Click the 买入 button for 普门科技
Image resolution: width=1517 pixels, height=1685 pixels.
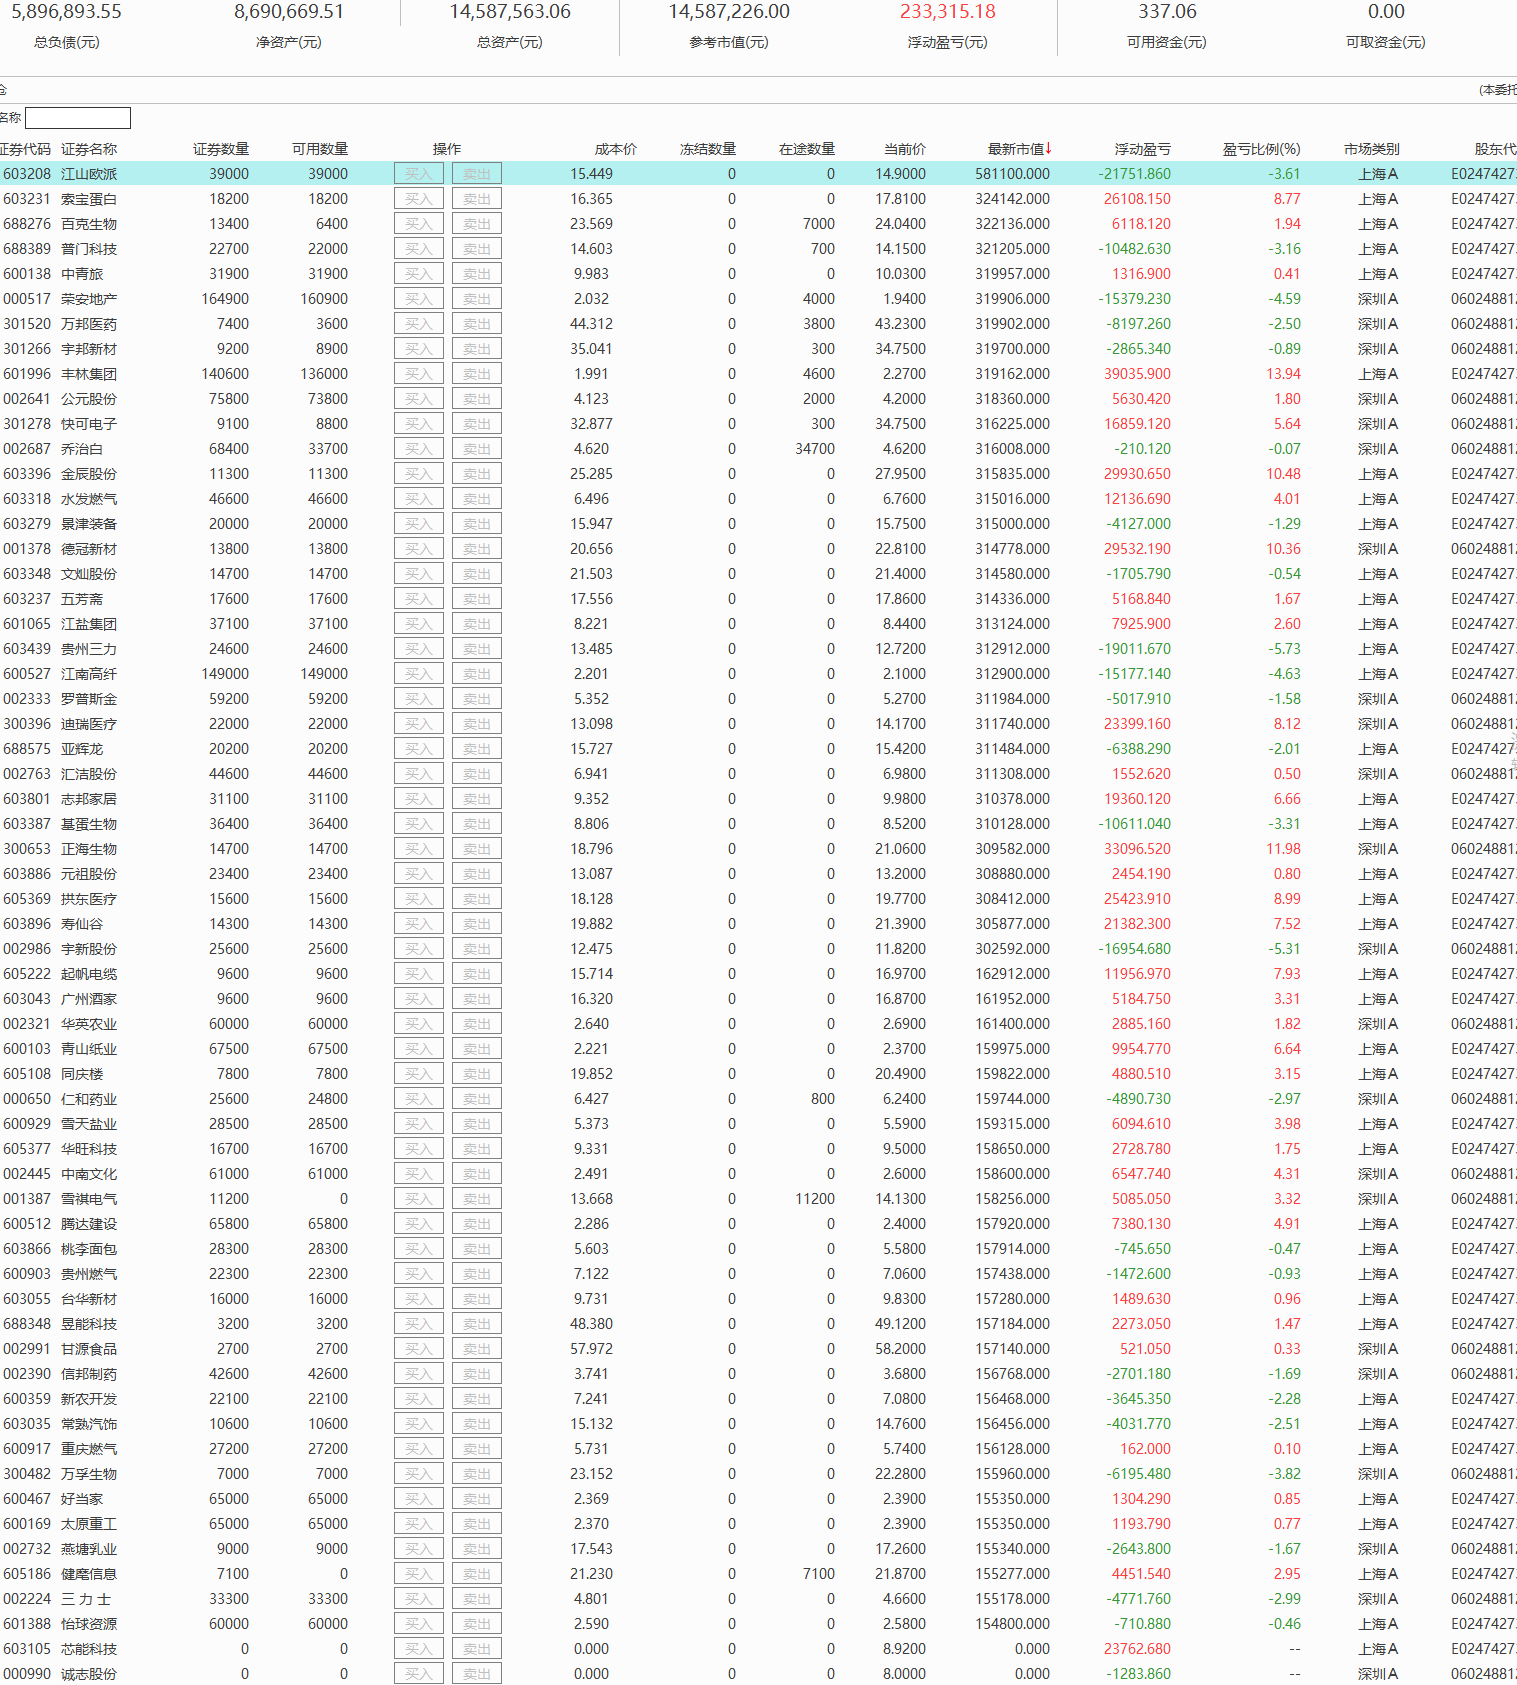point(419,249)
